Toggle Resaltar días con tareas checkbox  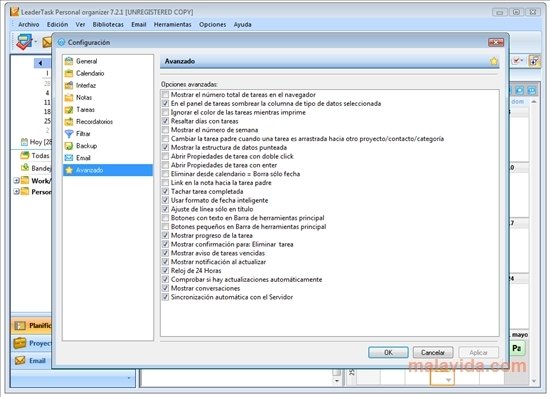pyautogui.click(x=165, y=121)
